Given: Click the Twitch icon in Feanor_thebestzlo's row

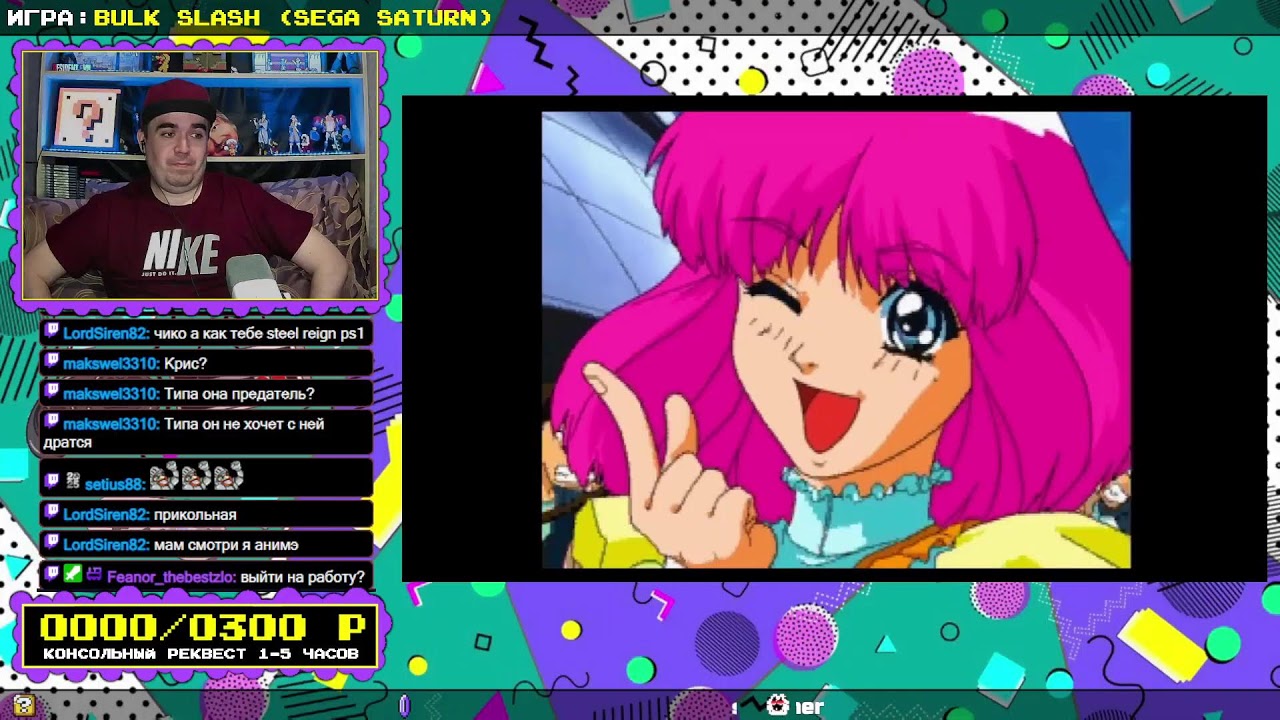Looking at the screenshot, I should click(52, 575).
